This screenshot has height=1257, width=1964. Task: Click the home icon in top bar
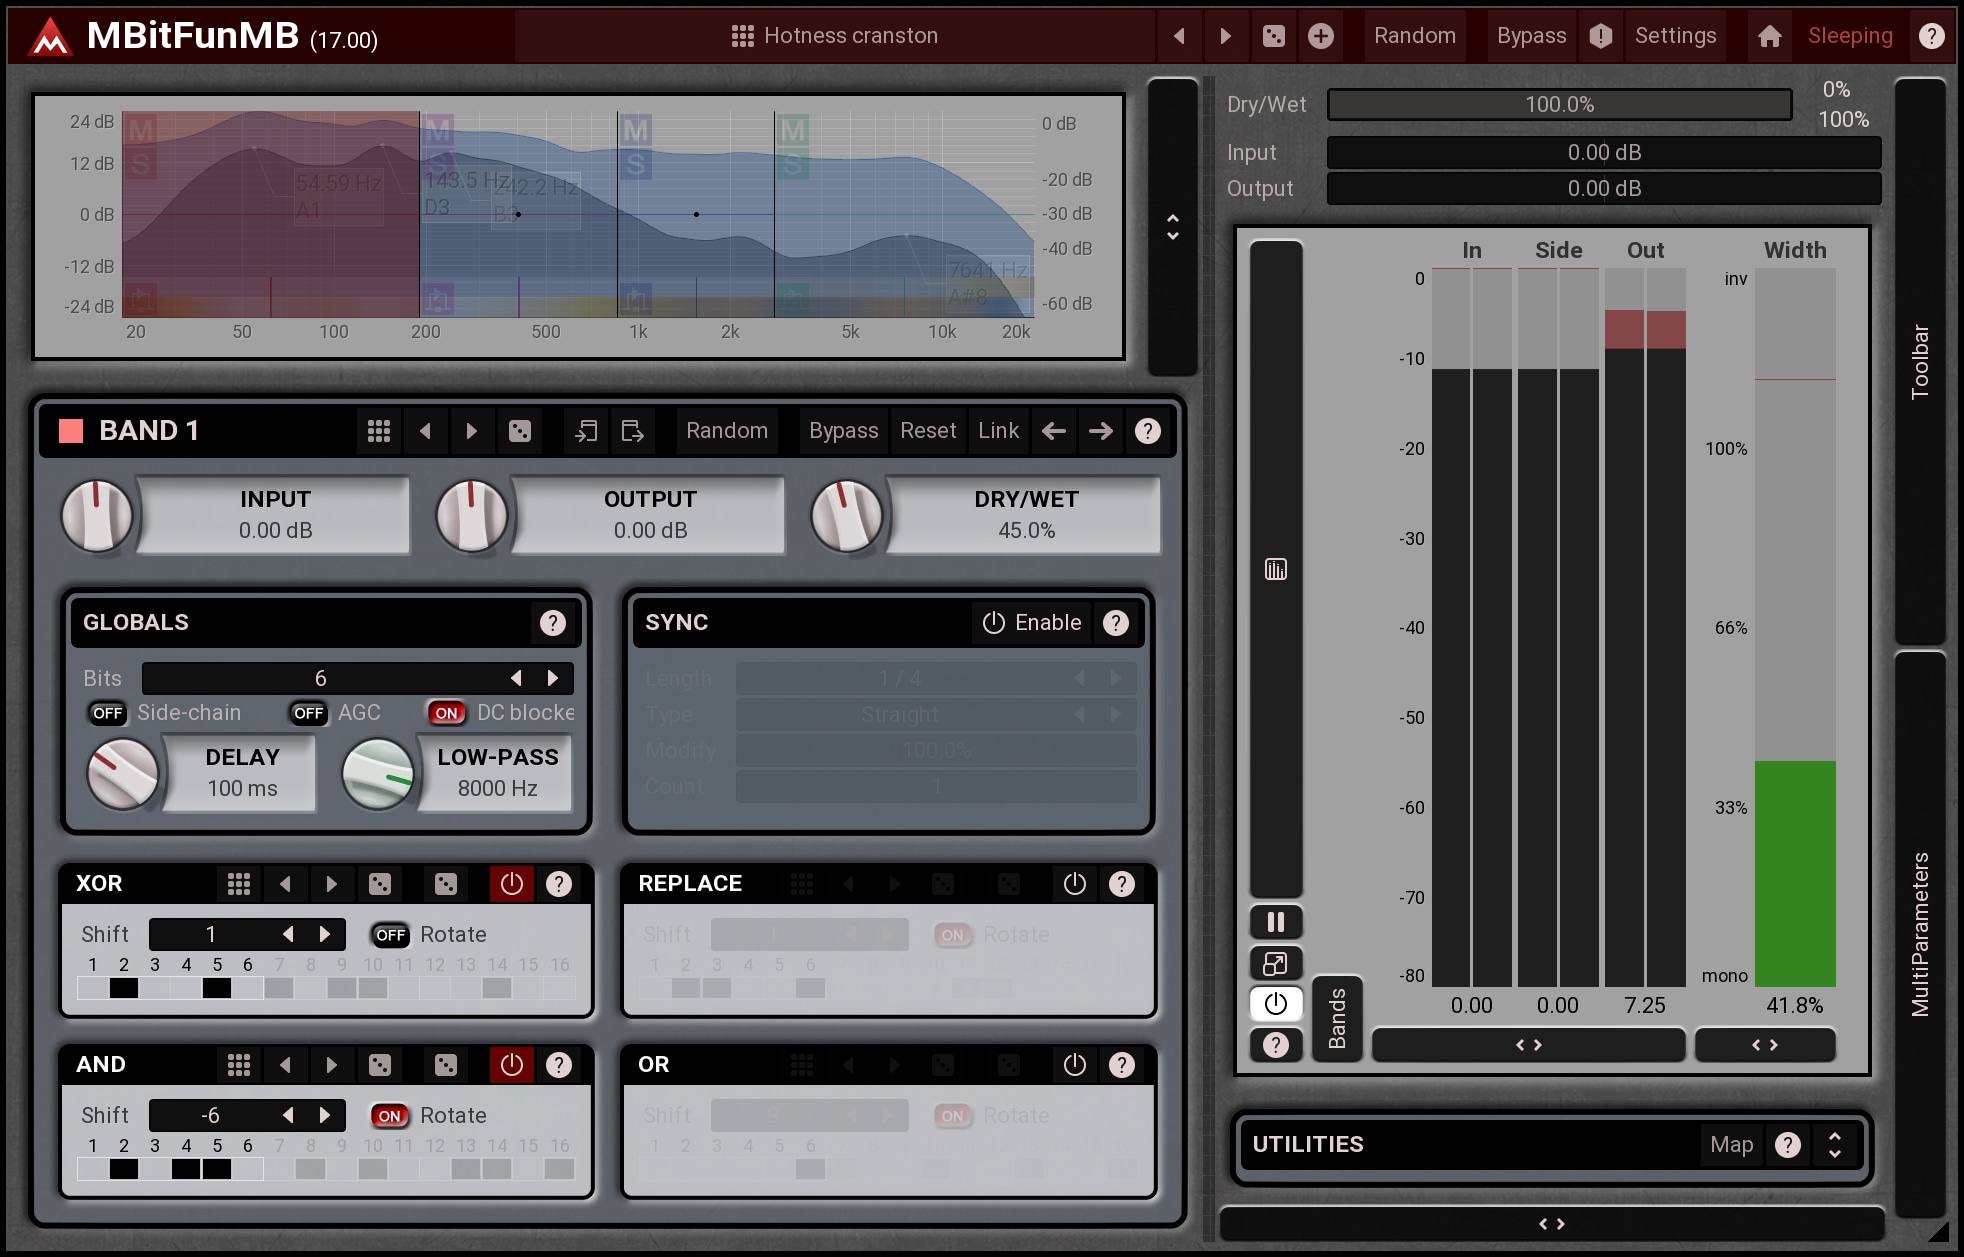click(1769, 36)
